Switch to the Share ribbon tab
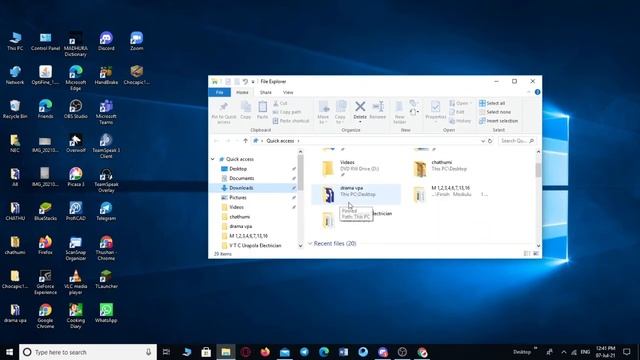This screenshot has width=640, height=360. pyautogui.click(x=266, y=92)
